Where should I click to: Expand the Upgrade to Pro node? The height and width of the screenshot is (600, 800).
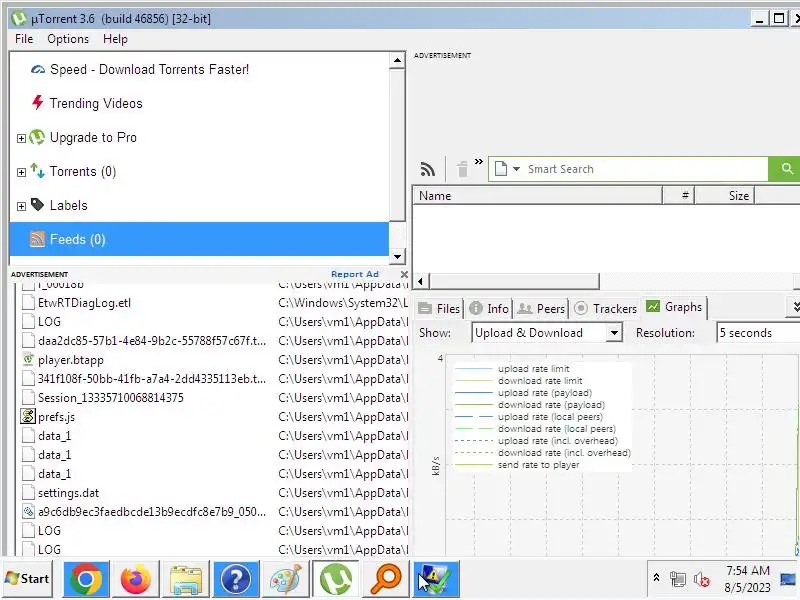pyautogui.click(x=21, y=138)
